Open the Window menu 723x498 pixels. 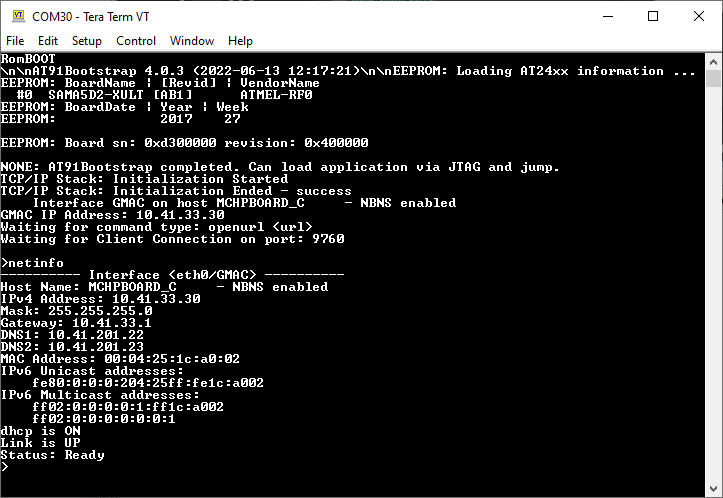pyautogui.click(x=192, y=41)
